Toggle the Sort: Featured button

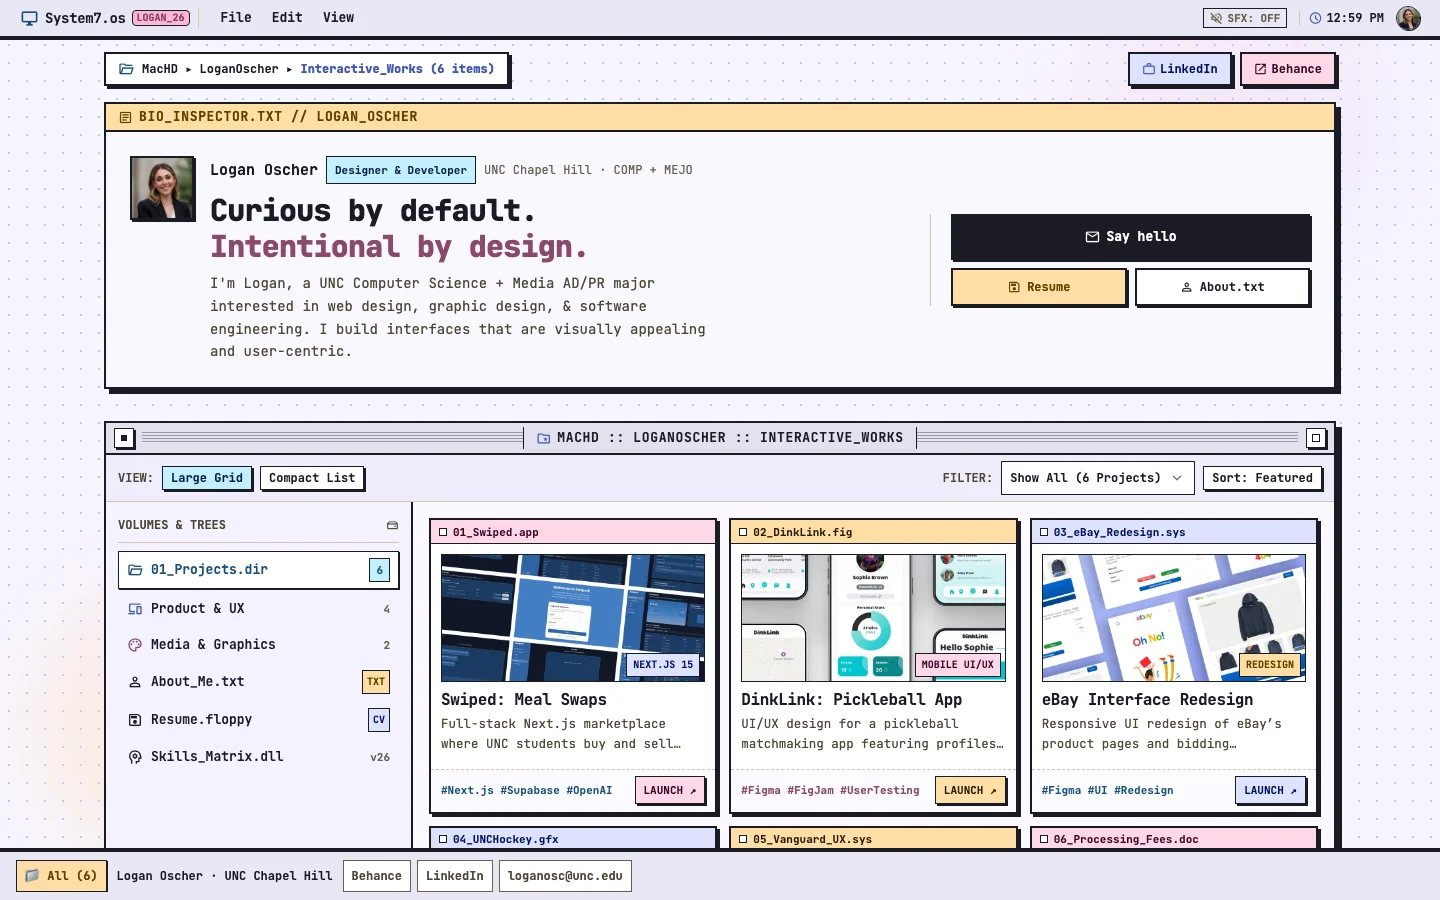pos(1262,478)
